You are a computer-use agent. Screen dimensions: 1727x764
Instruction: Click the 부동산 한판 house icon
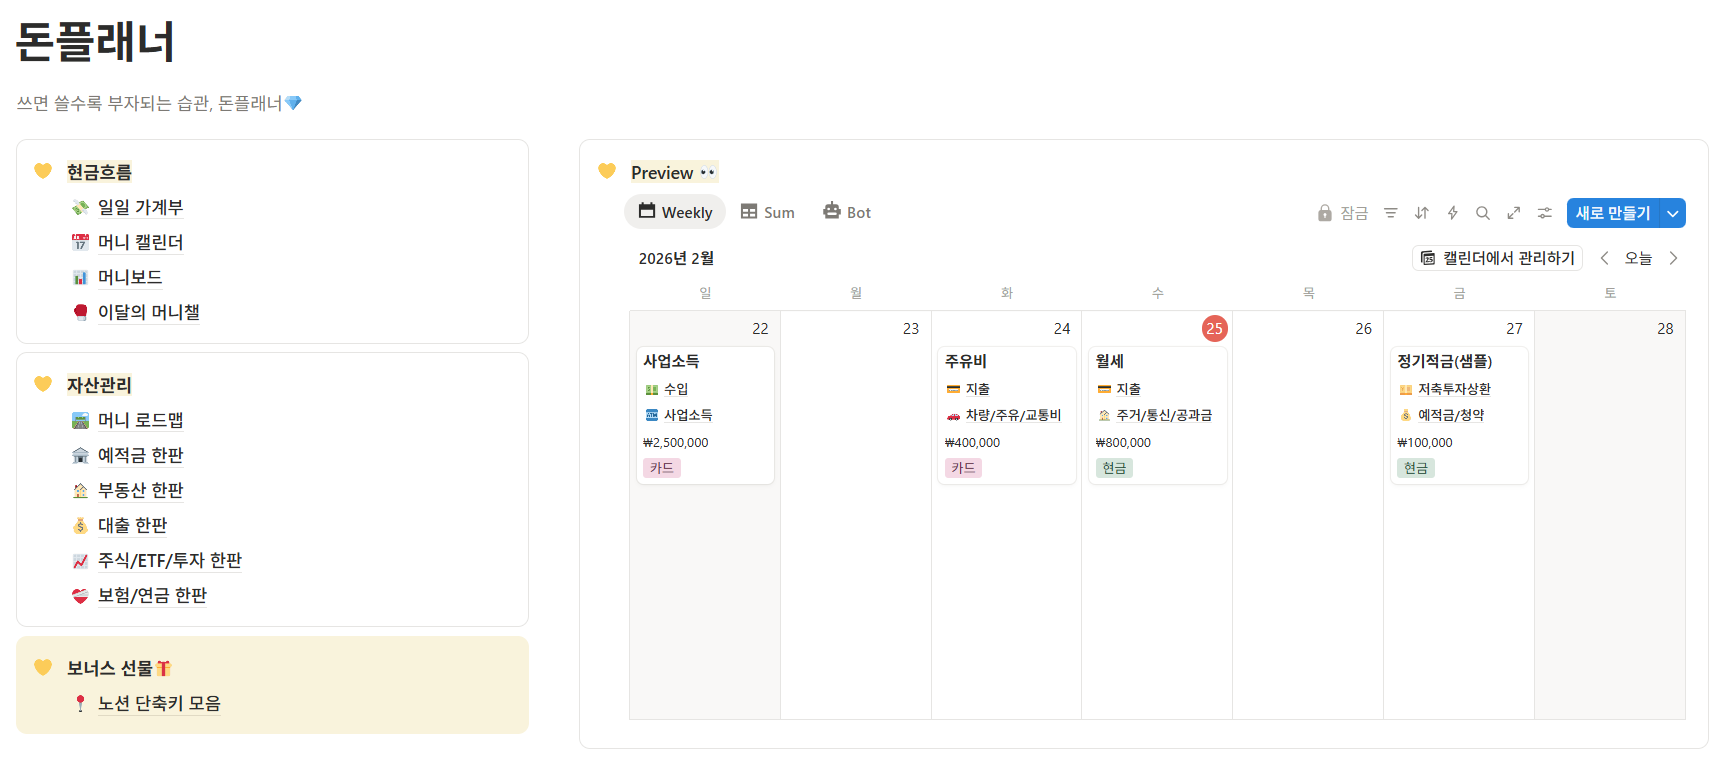tap(80, 491)
